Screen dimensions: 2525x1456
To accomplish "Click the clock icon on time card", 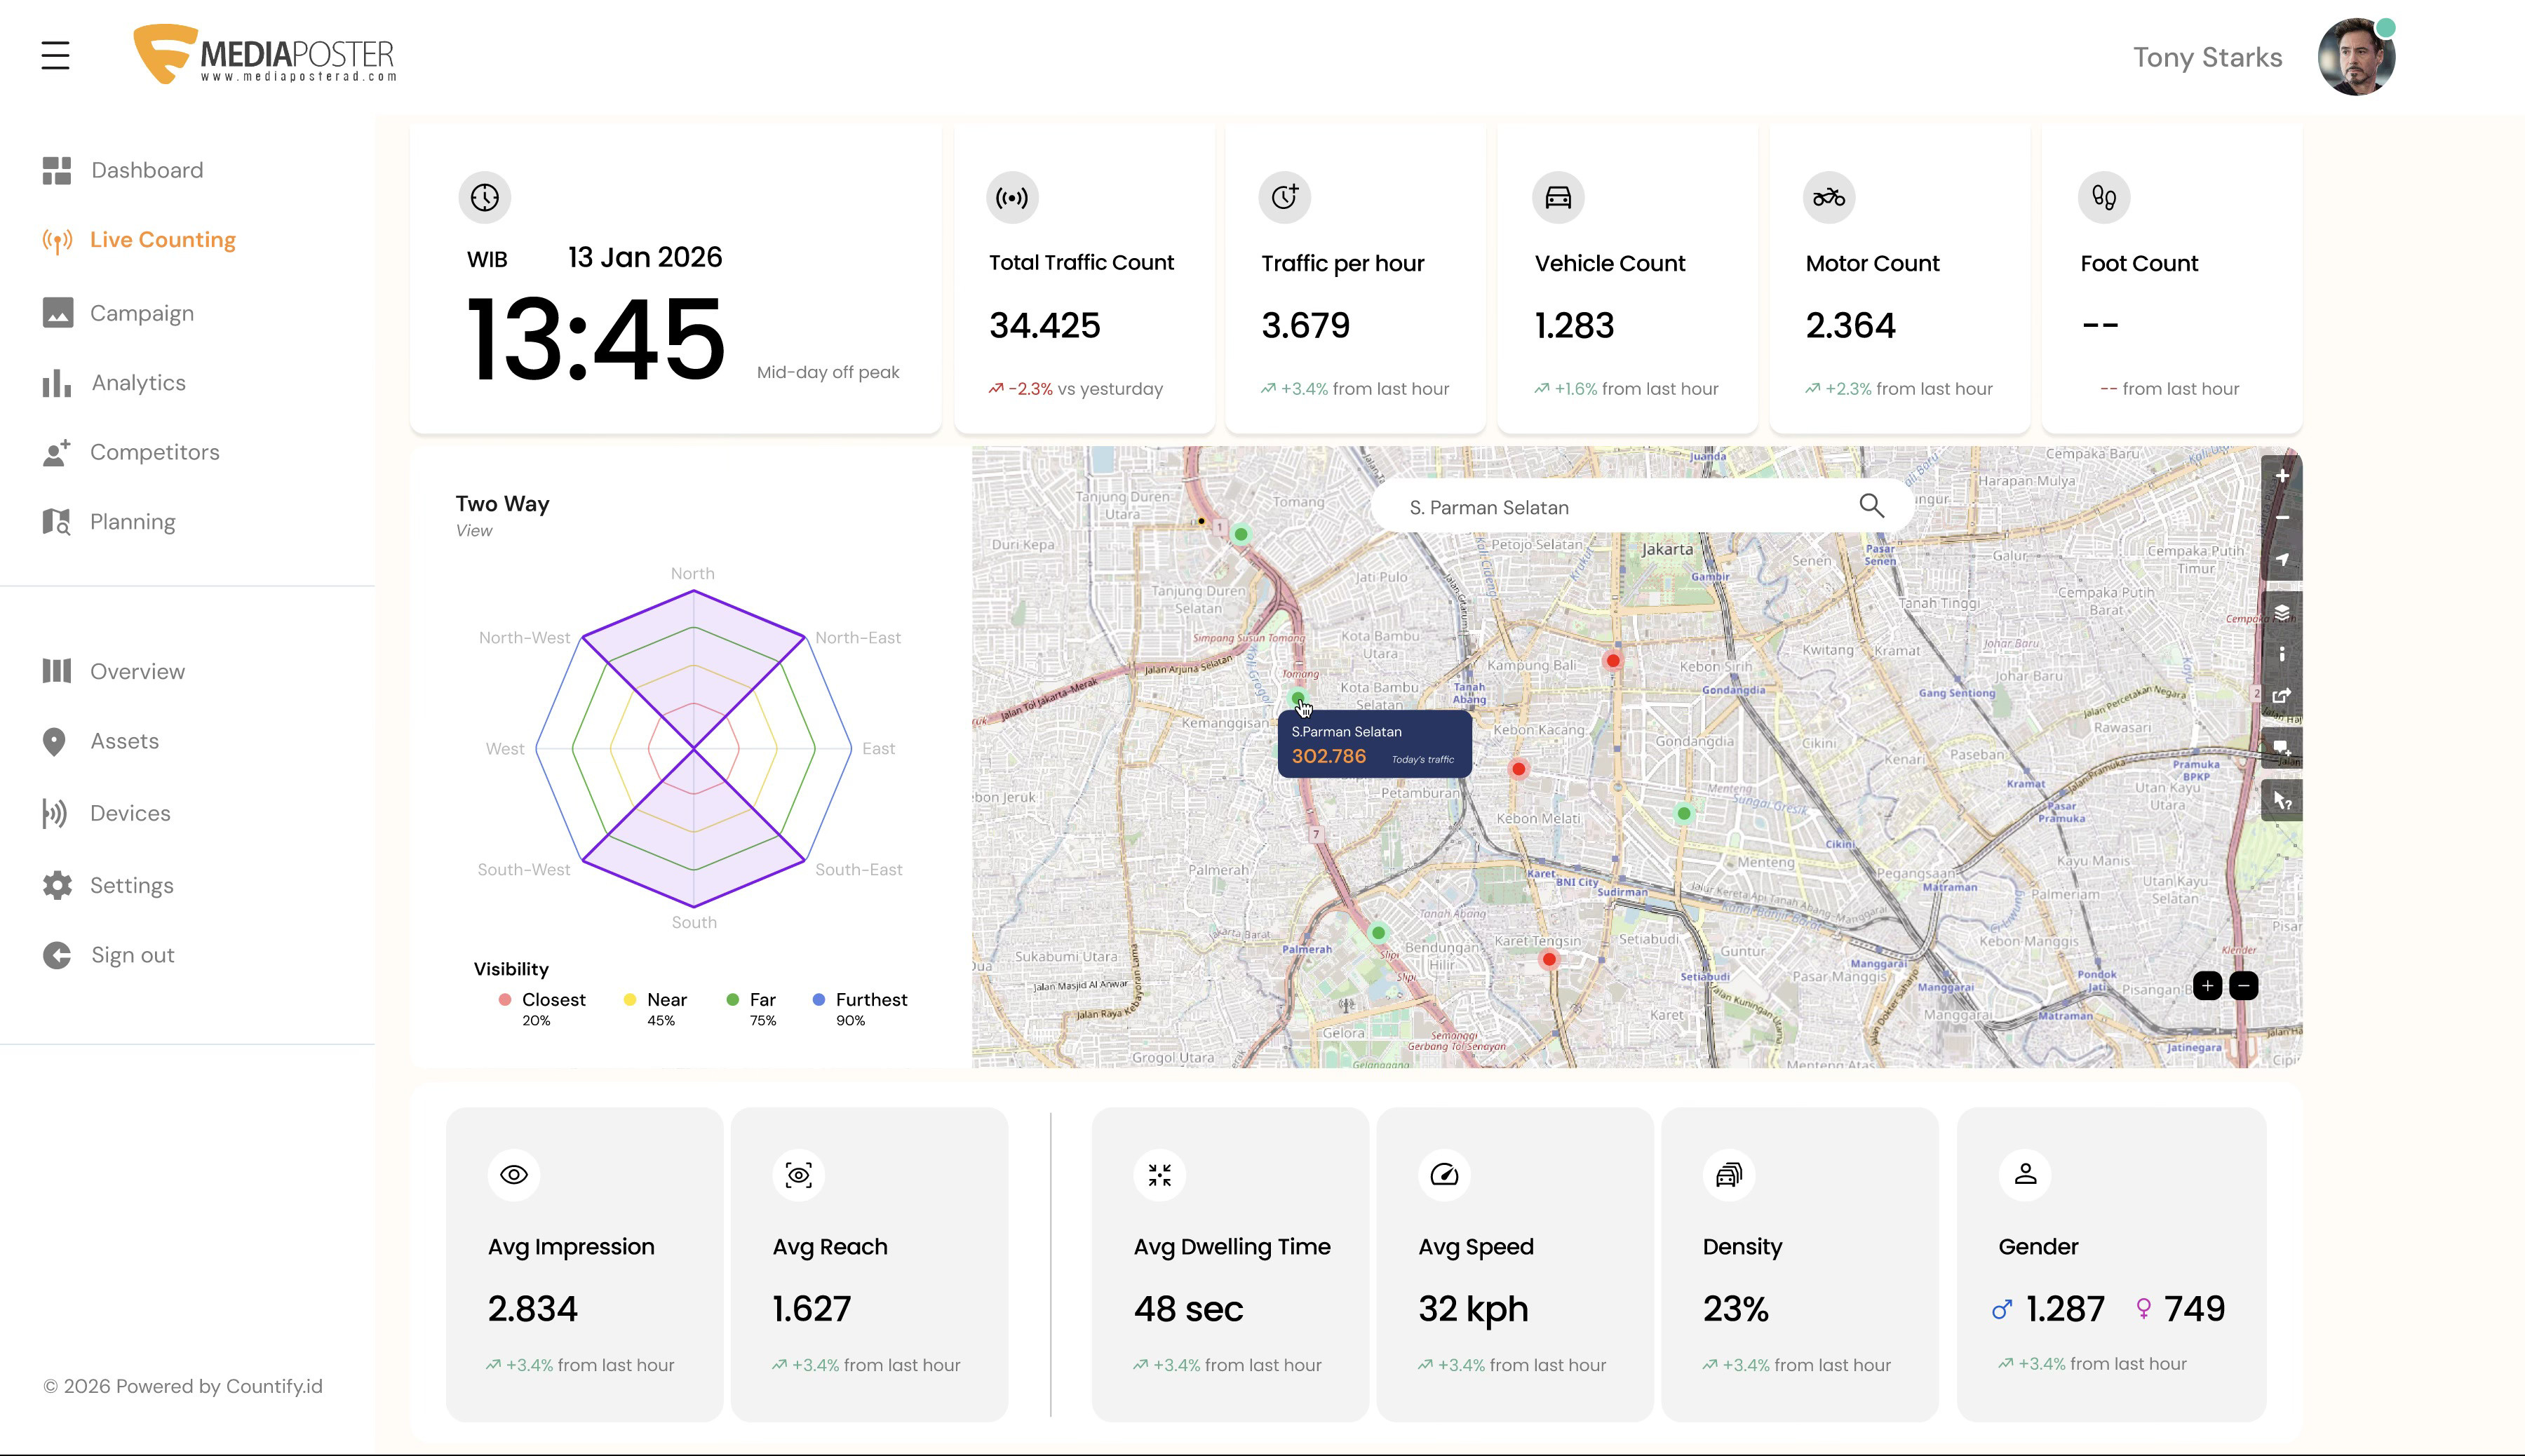I will pyautogui.click(x=485, y=197).
